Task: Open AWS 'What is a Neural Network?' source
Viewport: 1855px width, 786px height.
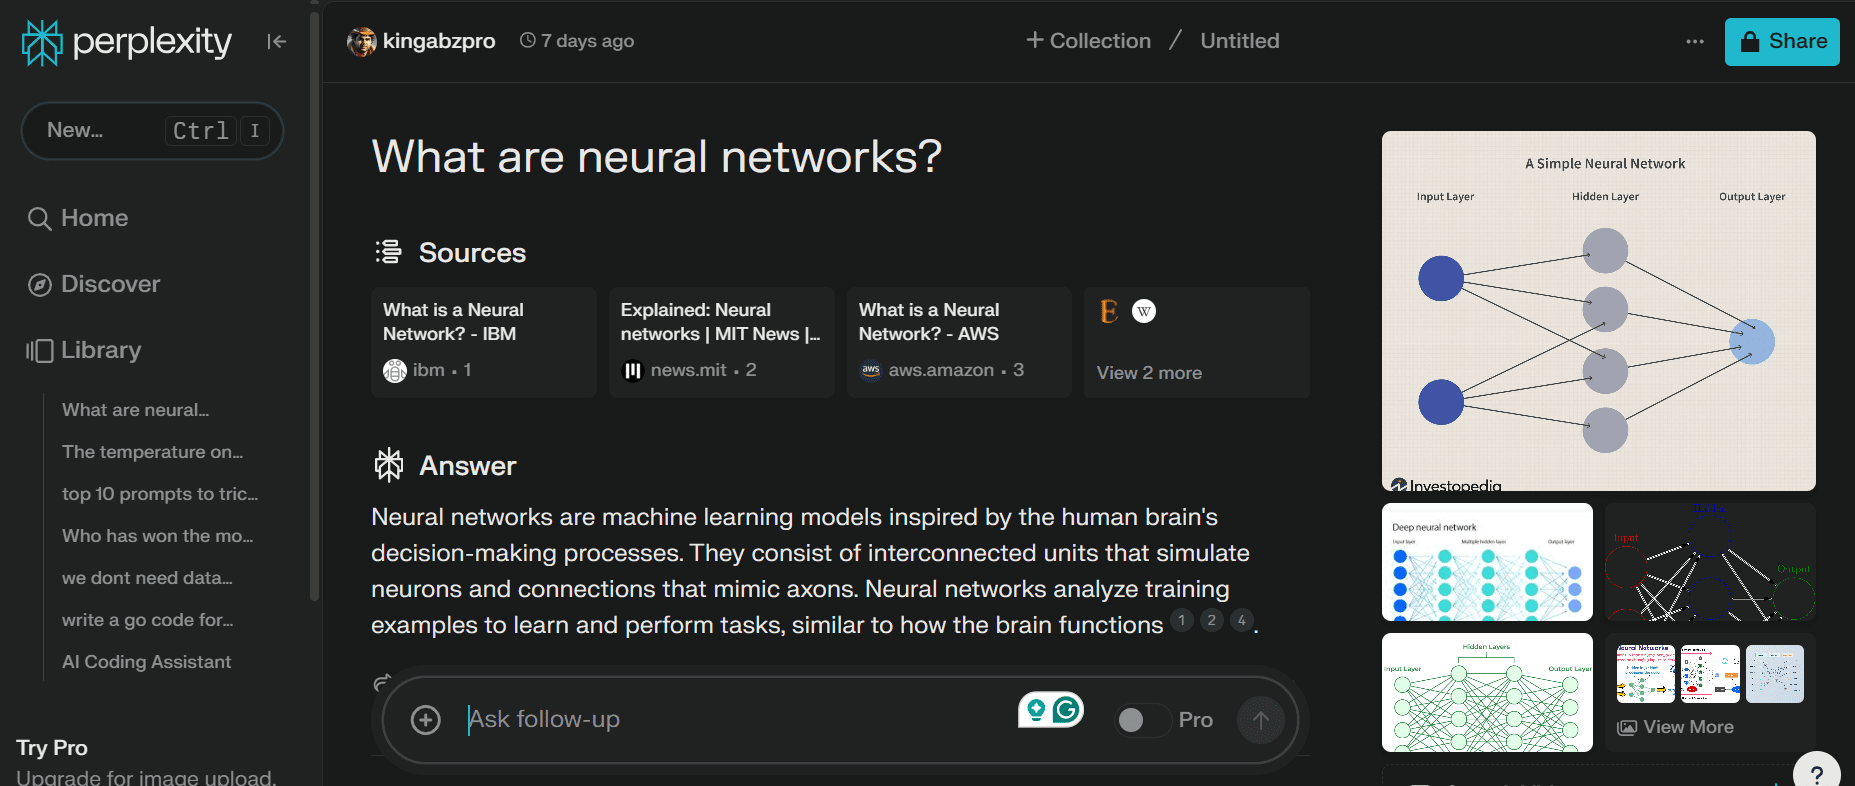Action: (959, 342)
